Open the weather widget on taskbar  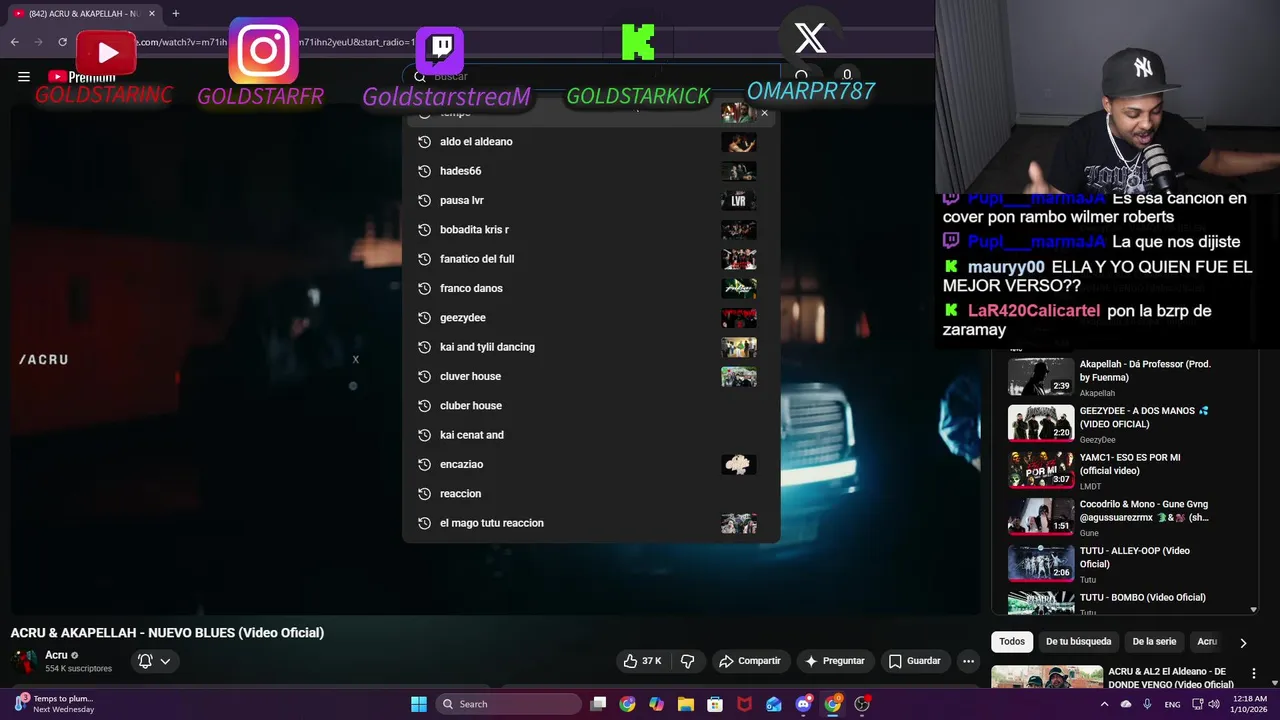point(55,704)
